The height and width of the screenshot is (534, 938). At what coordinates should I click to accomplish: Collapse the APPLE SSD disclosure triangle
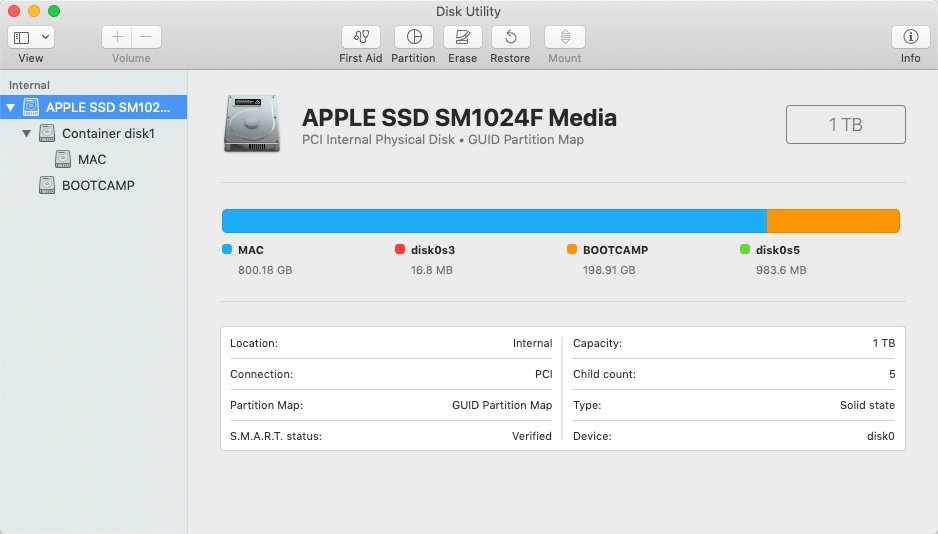pyautogui.click(x=11, y=107)
